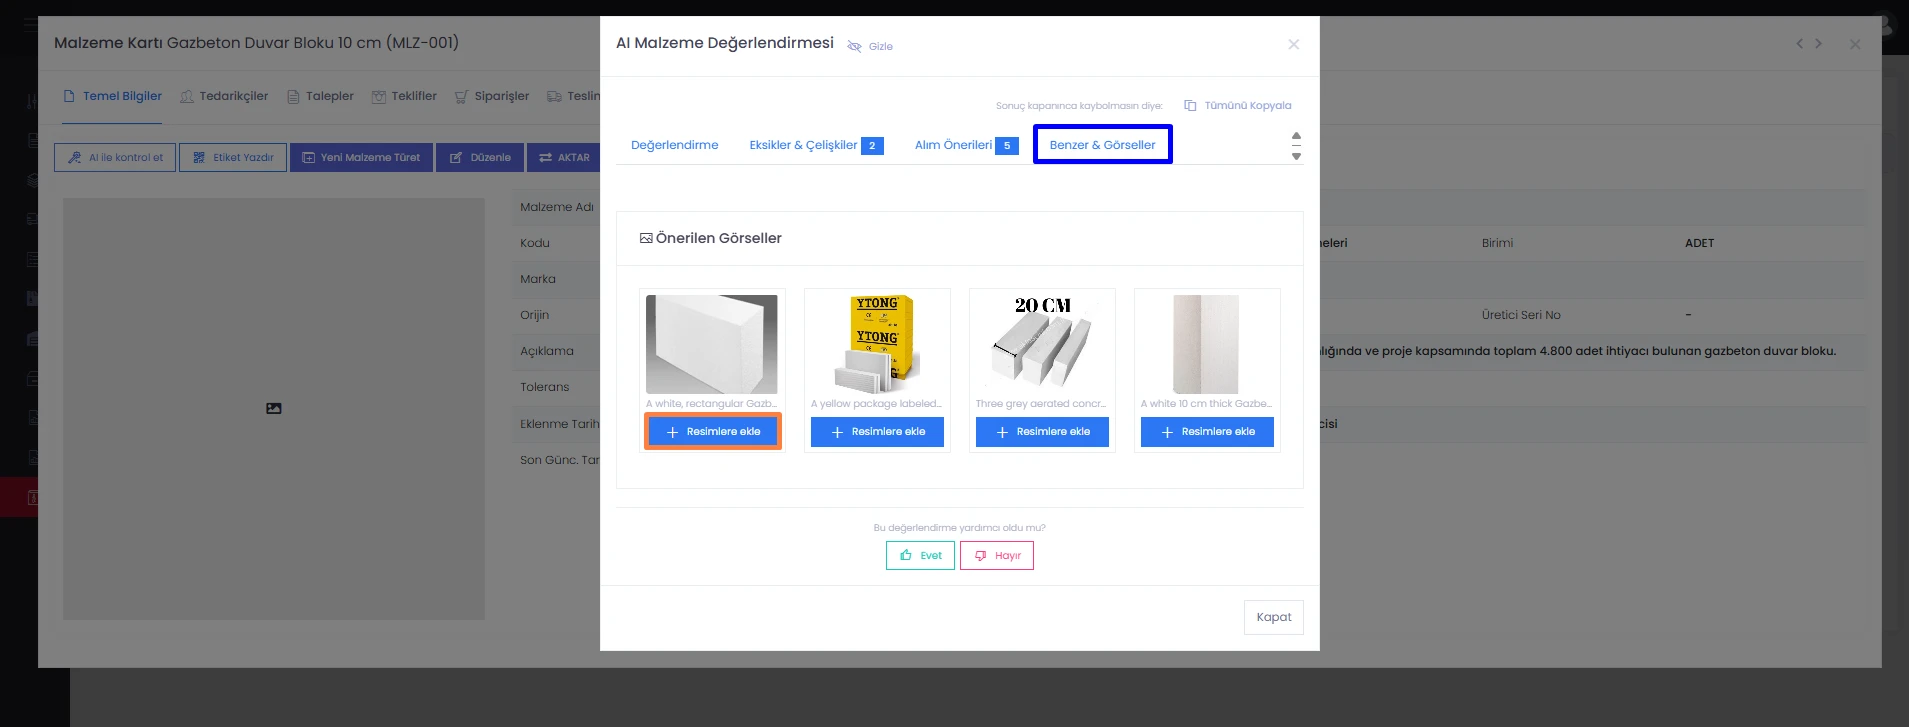Click the Etiket Yazdır button
1909x727 pixels.
point(233,157)
